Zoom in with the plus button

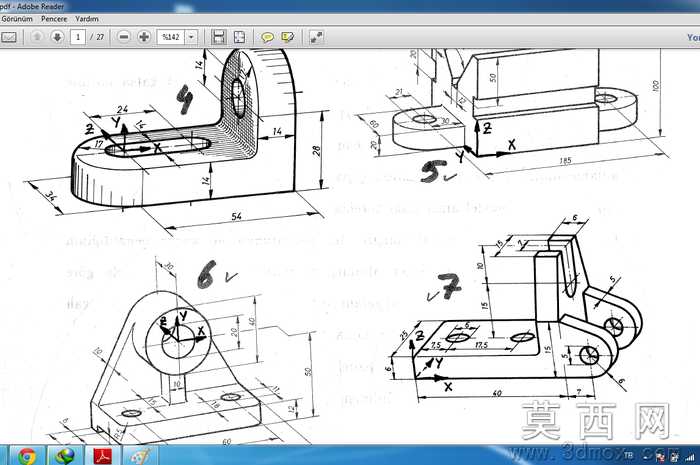(x=144, y=37)
